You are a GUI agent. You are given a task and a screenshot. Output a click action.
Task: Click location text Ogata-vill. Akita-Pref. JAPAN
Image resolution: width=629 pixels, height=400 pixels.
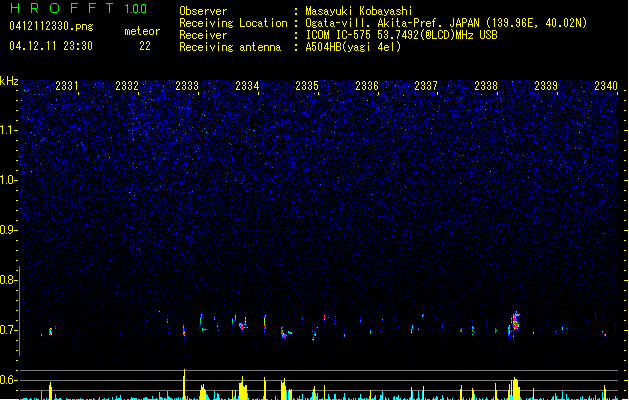pyautogui.click(x=394, y=23)
